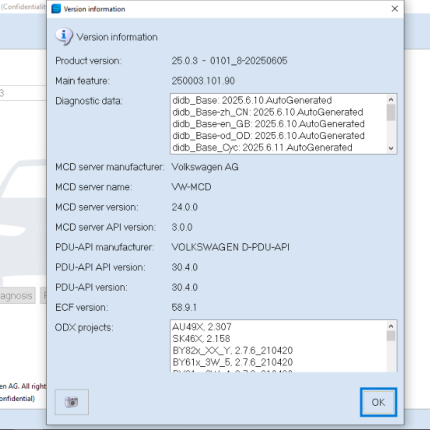
Task: Click Diagnostic data list scroll-down arrow
Action: [391, 148]
